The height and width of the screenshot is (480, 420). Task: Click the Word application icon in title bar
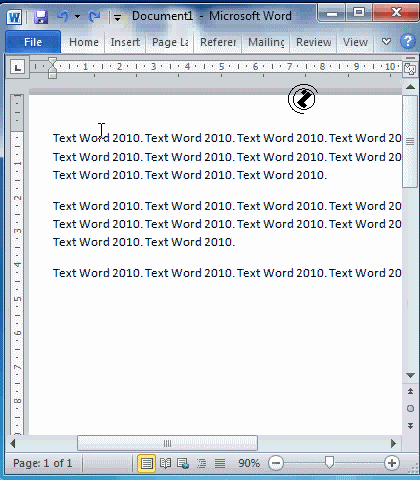pos(14,16)
